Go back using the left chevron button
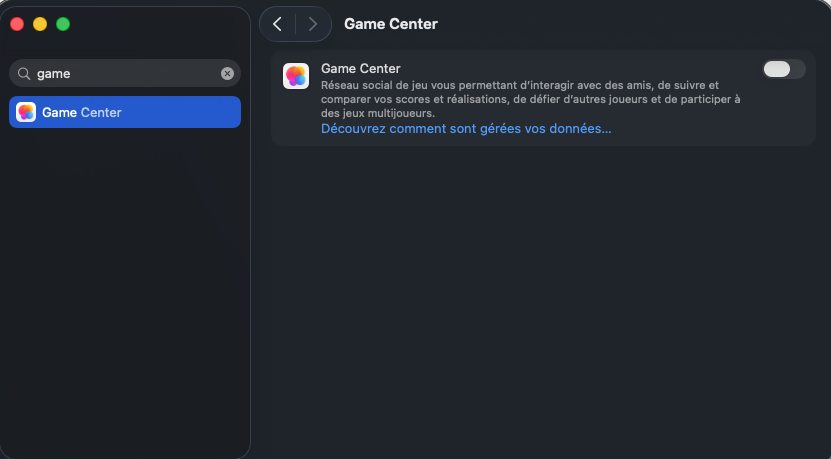The image size is (831, 459). click(x=277, y=24)
